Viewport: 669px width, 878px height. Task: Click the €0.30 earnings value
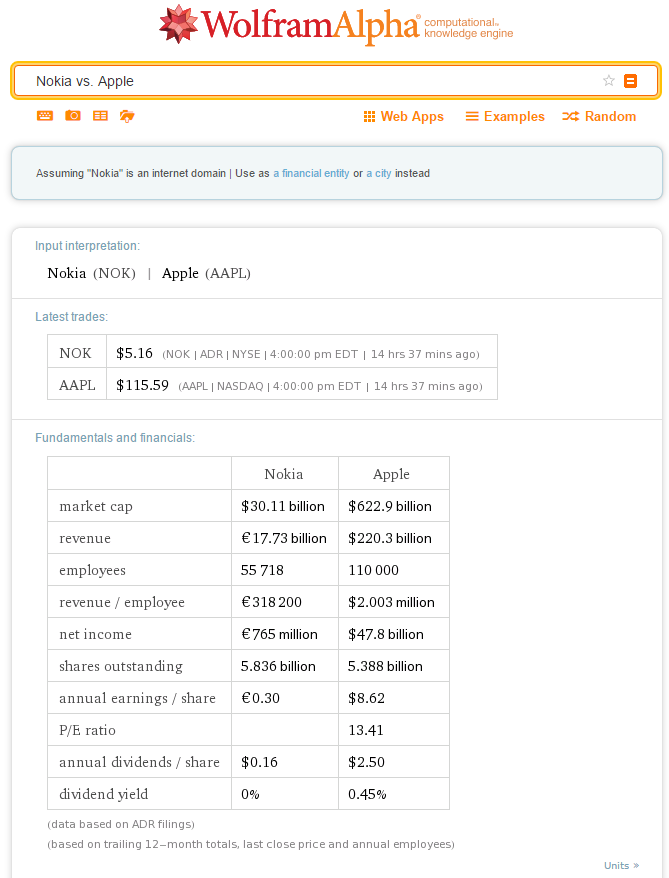click(260, 698)
